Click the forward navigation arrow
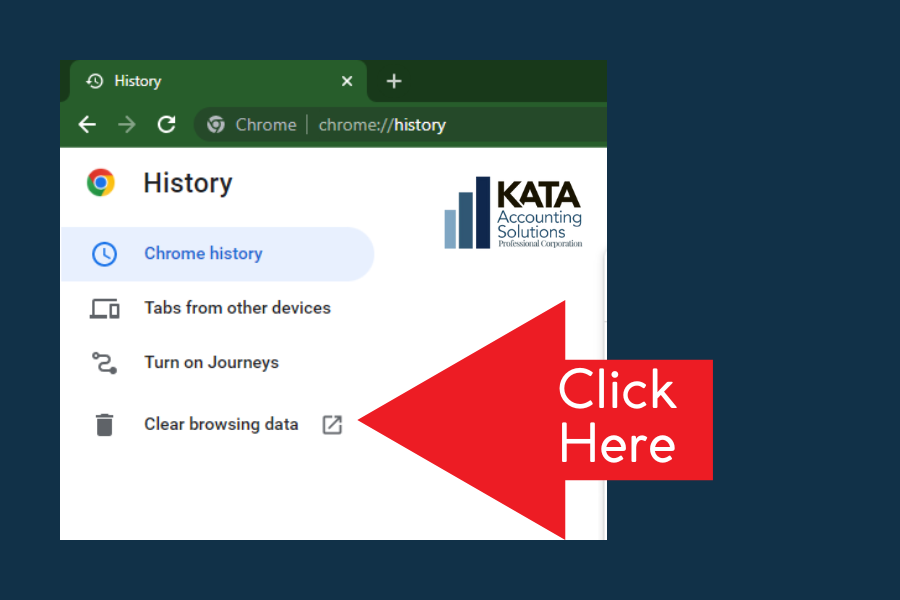The height and width of the screenshot is (600, 900). pos(127,124)
